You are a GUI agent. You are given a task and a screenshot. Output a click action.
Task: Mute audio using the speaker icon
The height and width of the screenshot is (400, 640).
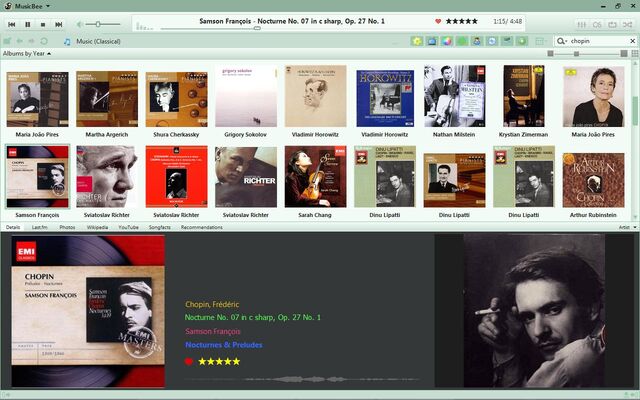80,24
